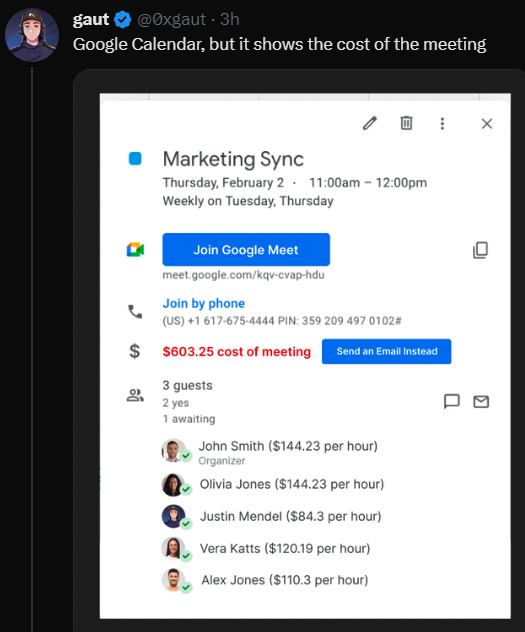Click the $603.25 cost of meeting text
Image resolution: width=525 pixels, height=632 pixels.
click(x=237, y=351)
